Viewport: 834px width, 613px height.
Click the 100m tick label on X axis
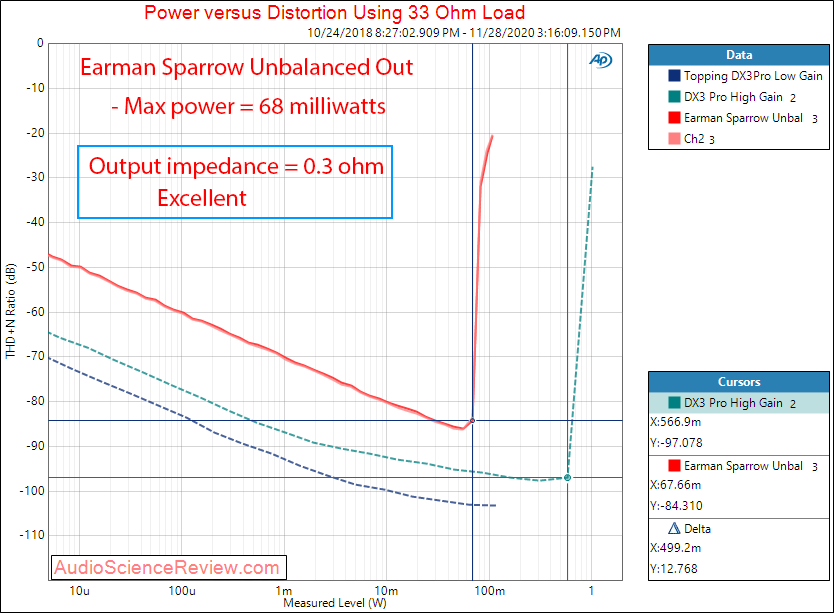489,591
